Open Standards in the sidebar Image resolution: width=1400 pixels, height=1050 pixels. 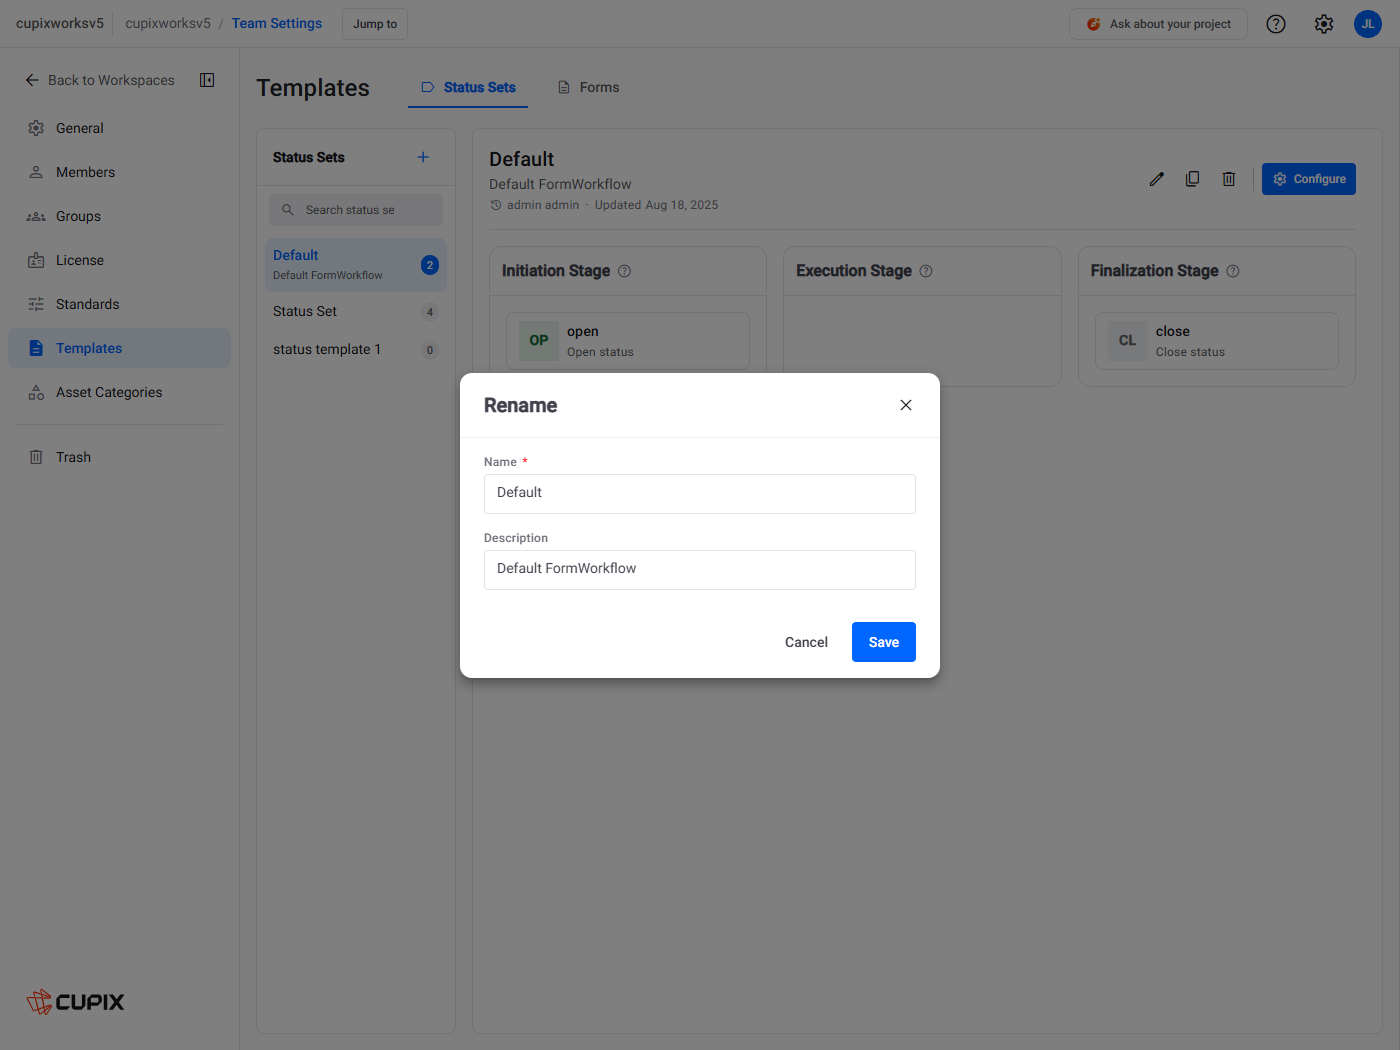(120, 304)
